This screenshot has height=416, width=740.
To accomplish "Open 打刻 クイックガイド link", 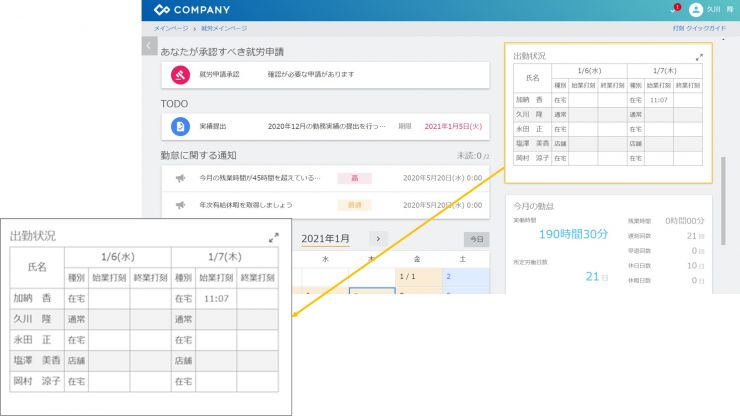I will tap(699, 28).
